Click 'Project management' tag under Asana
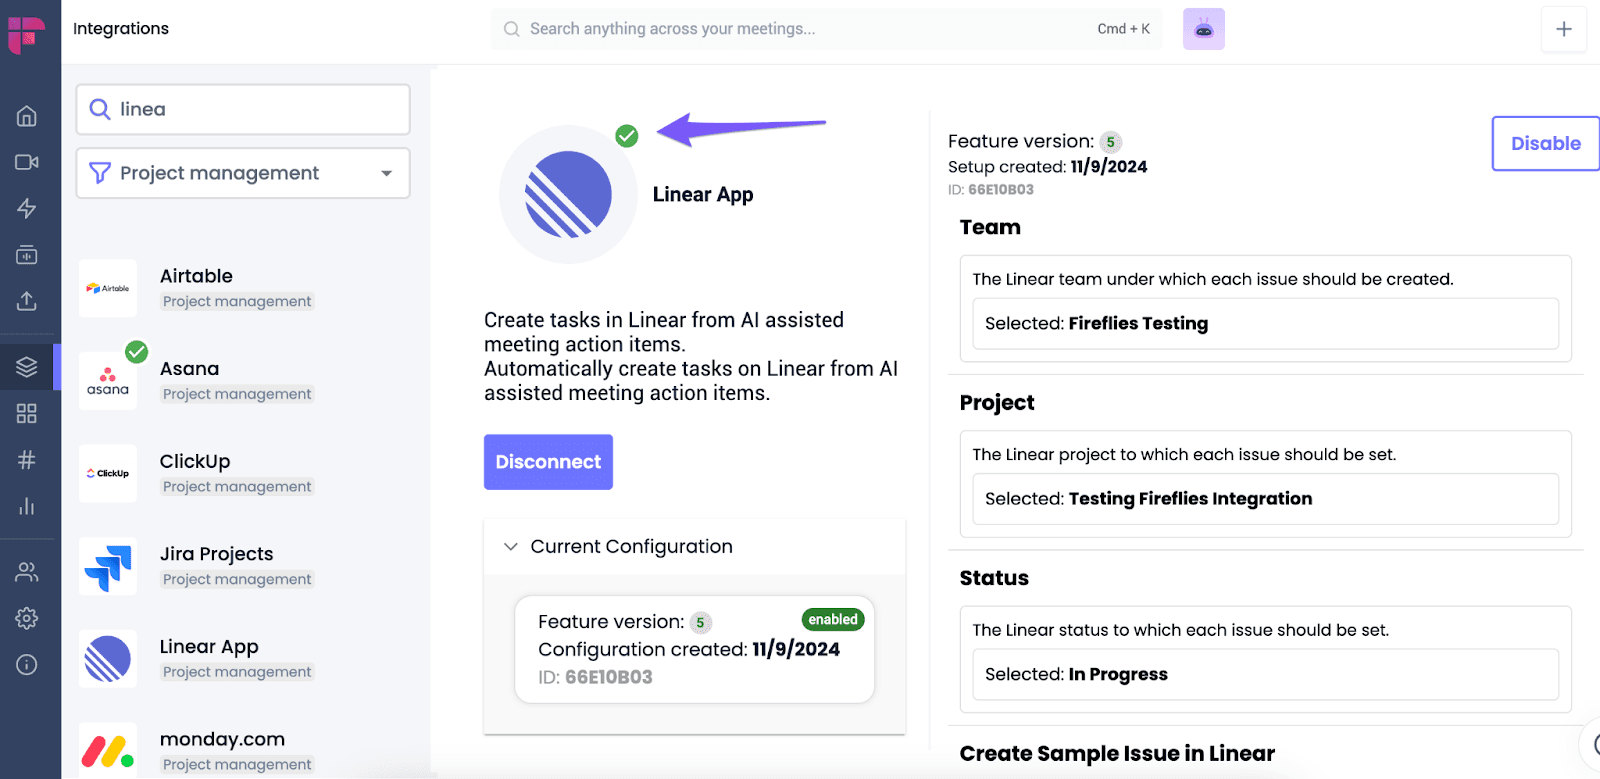Image resolution: width=1600 pixels, height=779 pixels. pyautogui.click(x=237, y=394)
